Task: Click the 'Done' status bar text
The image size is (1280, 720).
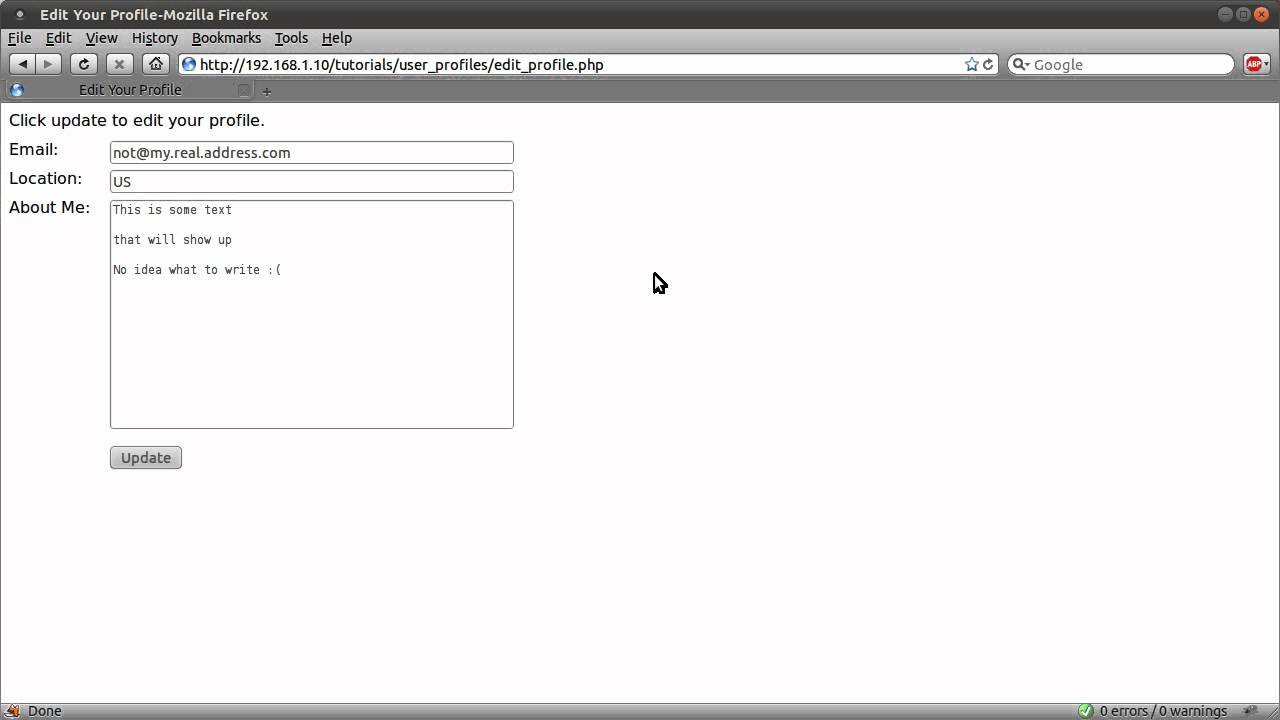Action: point(44,711)
